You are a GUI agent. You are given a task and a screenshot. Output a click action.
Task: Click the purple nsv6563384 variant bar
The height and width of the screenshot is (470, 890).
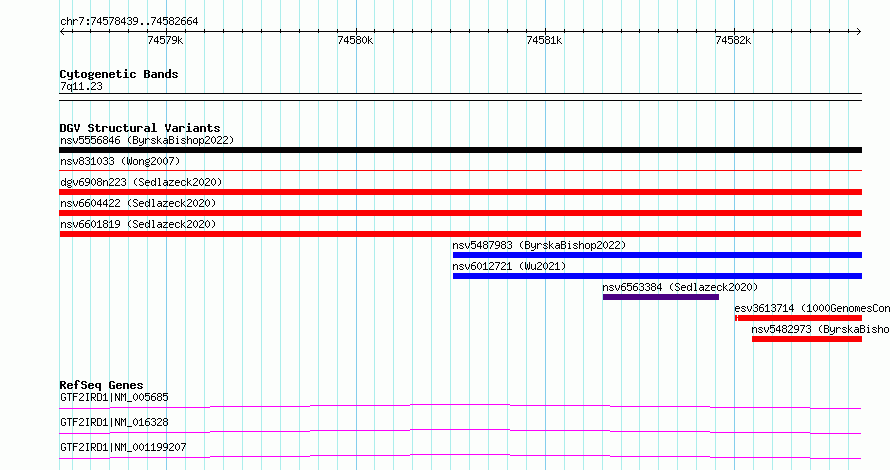(661, 297)
